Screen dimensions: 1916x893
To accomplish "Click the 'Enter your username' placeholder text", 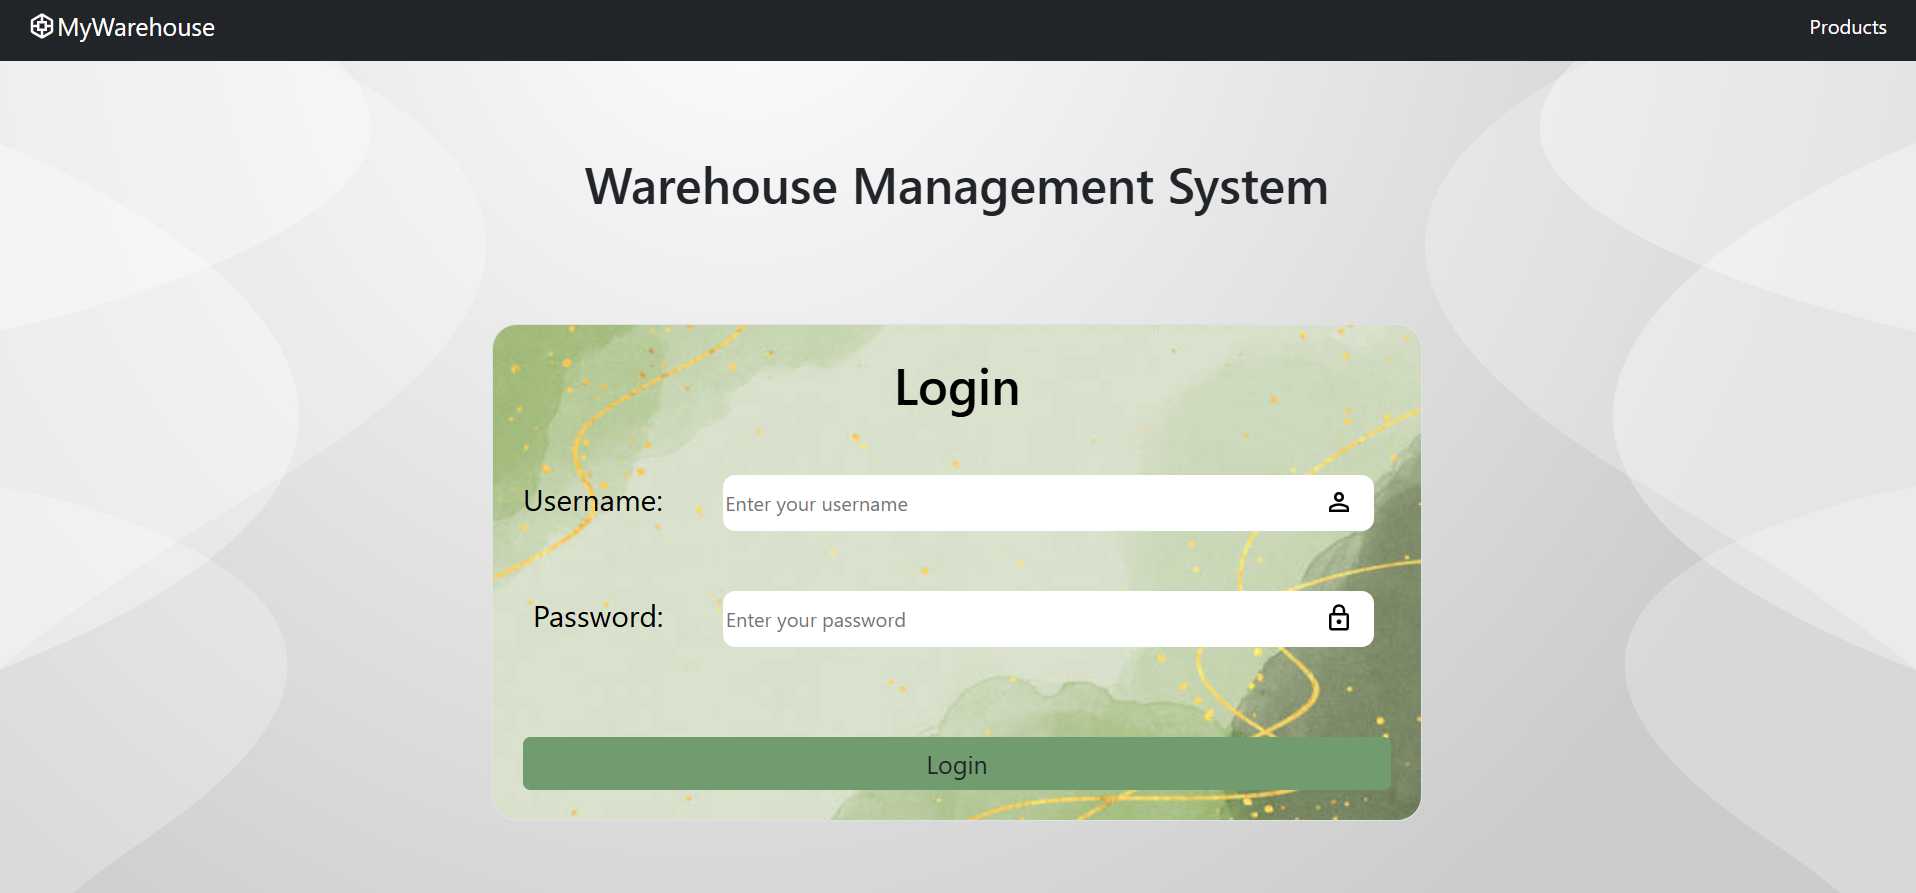I will point(816,505).
